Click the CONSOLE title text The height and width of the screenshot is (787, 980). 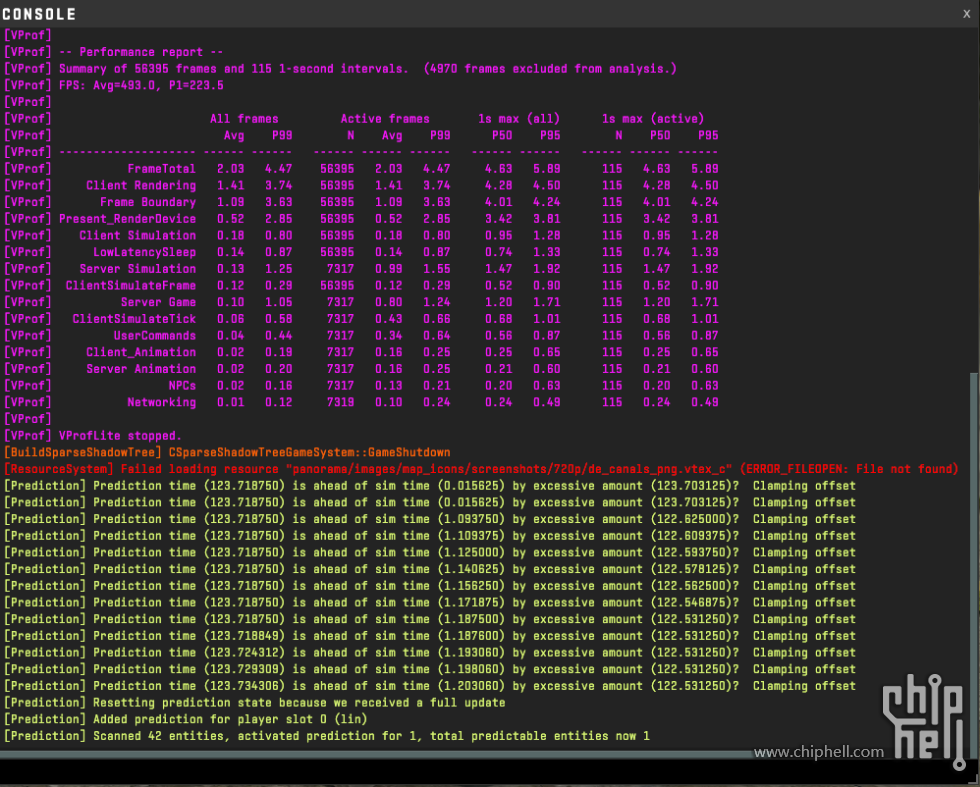(39, 14)
